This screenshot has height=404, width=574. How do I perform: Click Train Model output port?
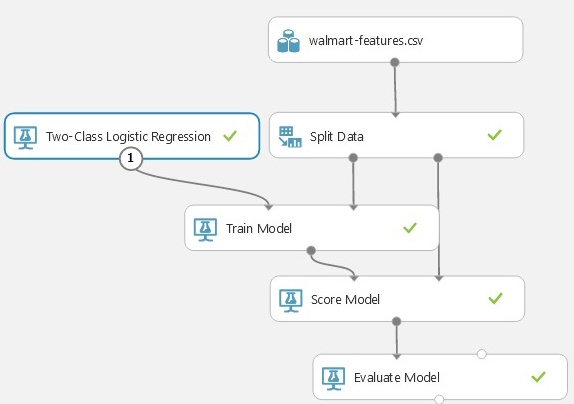click(311, 251)
